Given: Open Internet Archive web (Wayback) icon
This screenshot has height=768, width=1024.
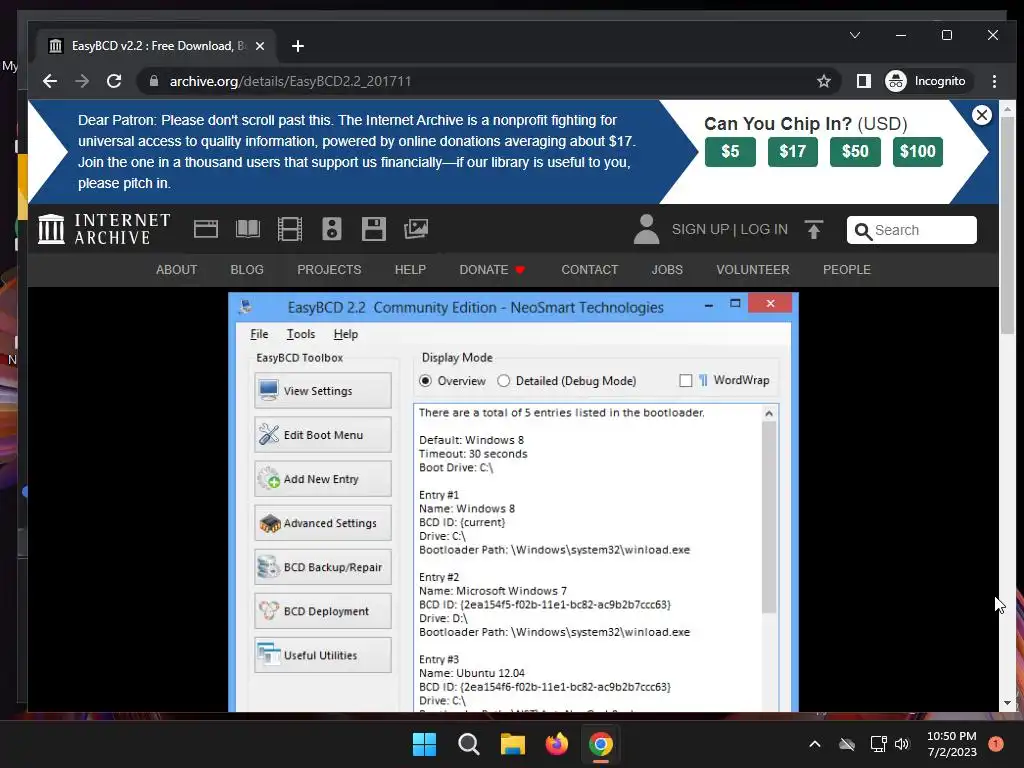Looking at the screenshot, I should [x=206, y=229].
